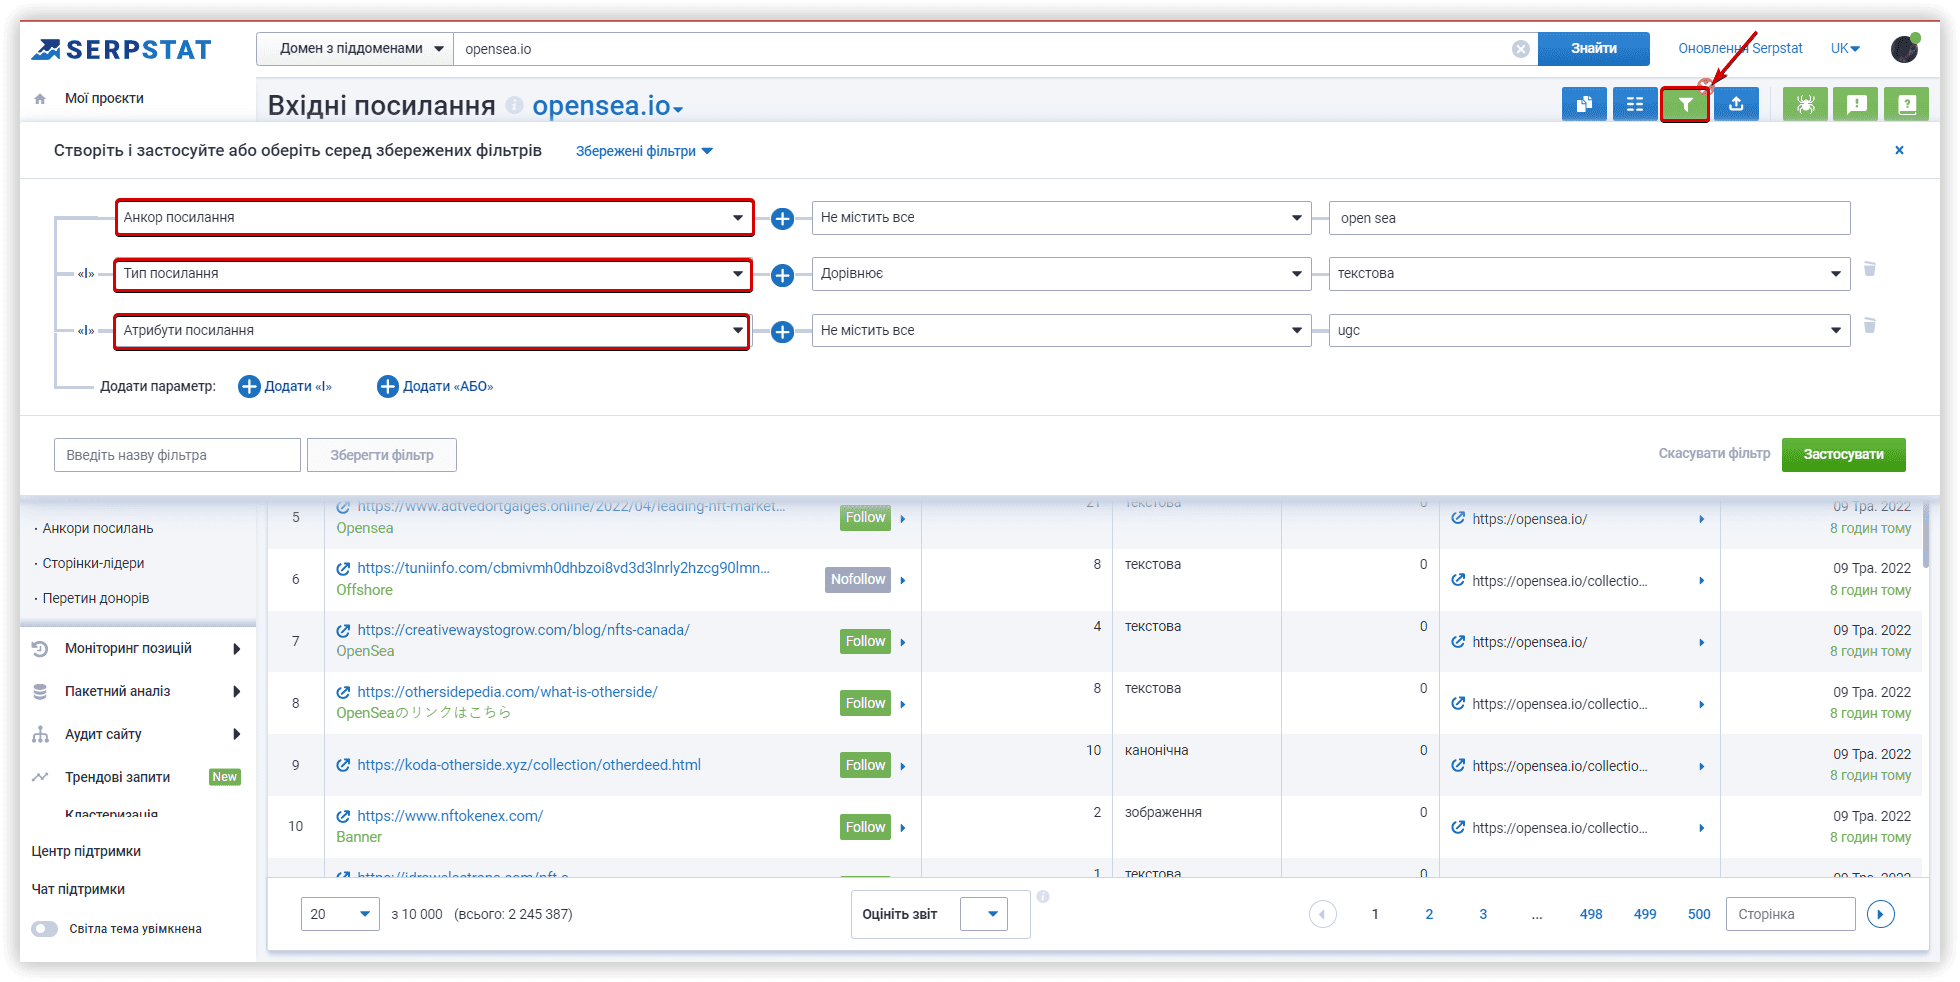Image resolution: width=1960 pixels, height=982 pixels.
Task: Click the open sea value field
Action: tap(1589, 218)
